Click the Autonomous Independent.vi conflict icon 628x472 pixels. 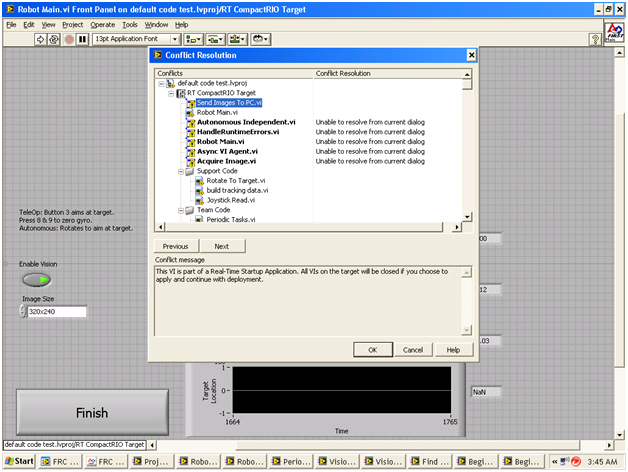[191, 123]
